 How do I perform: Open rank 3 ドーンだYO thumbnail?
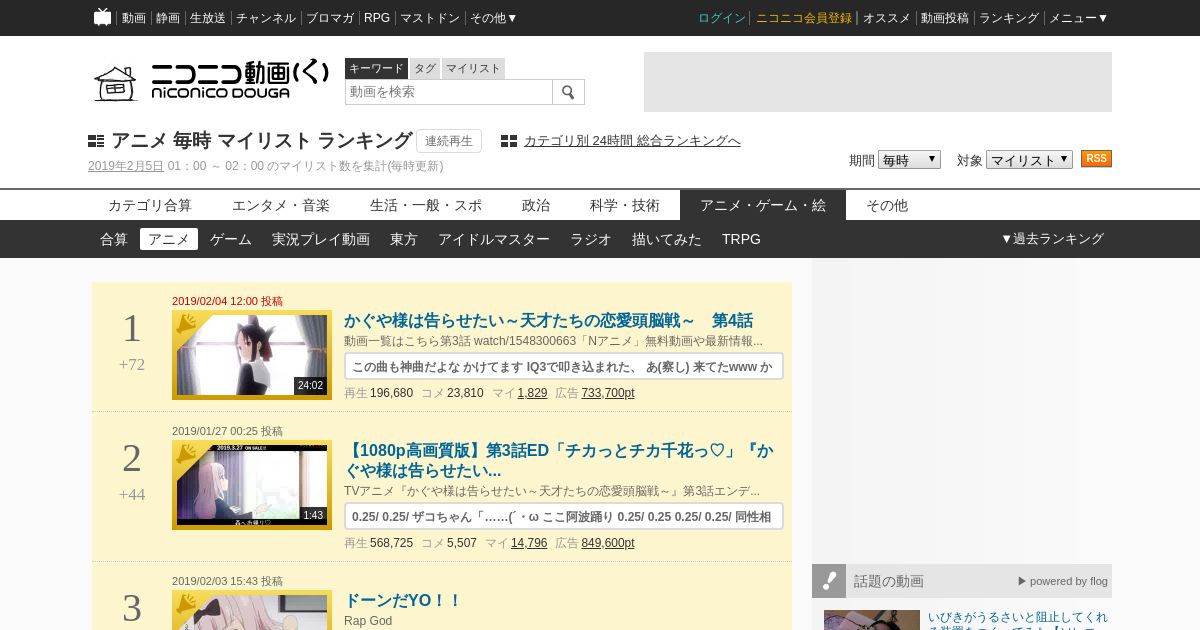pos(252,610)
